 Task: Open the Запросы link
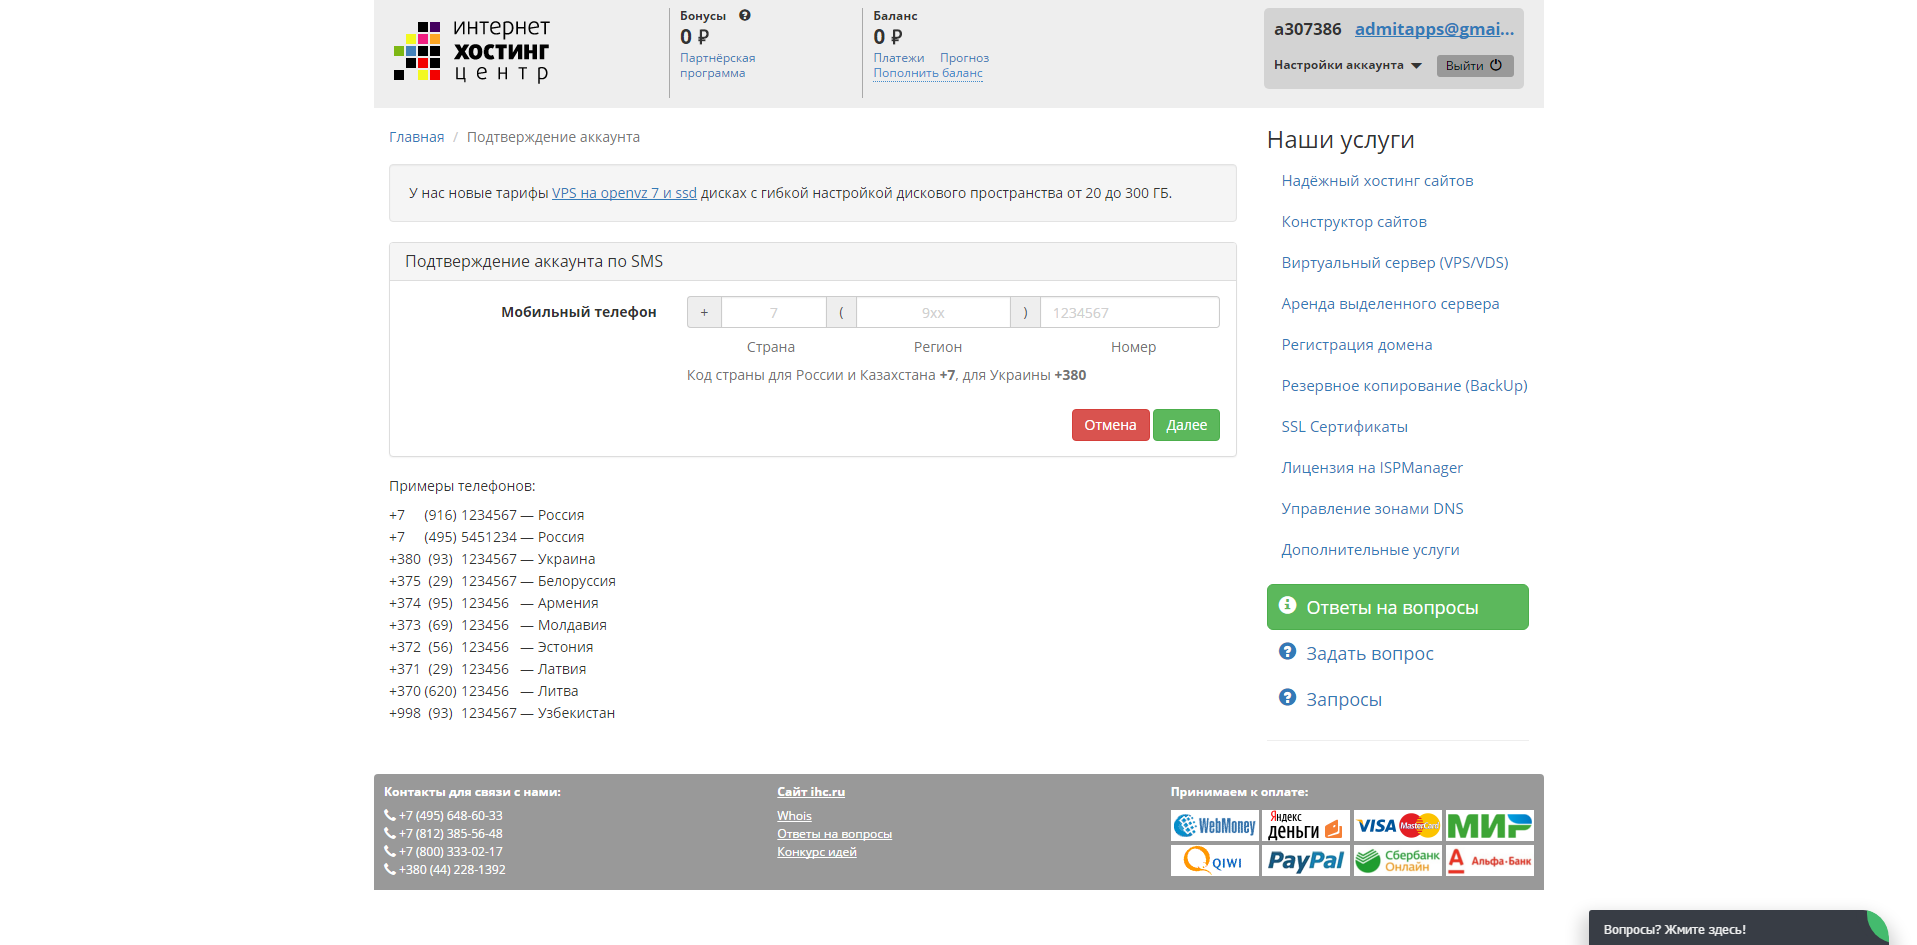coord(1344,700)
